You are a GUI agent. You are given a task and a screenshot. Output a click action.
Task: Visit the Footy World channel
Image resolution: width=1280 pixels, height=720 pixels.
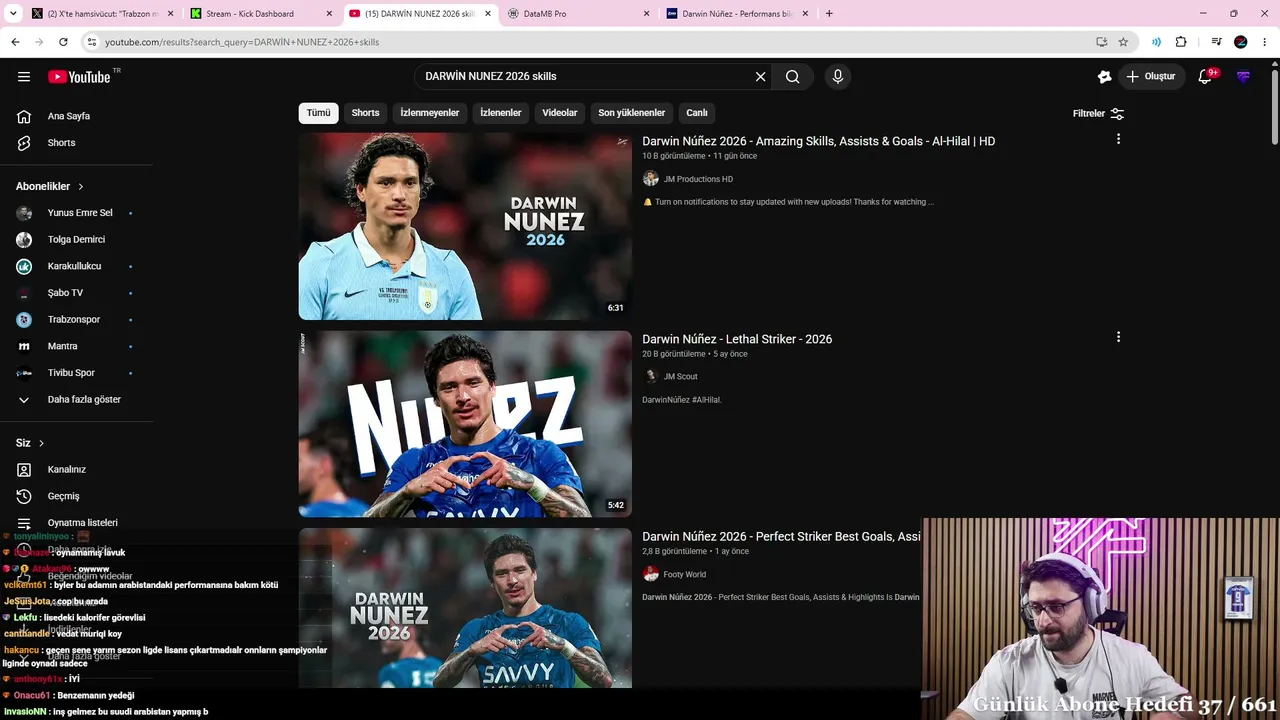click(x=684, y=575)
